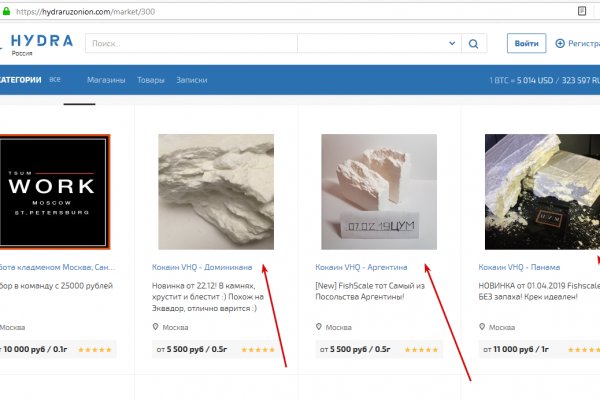Switch to the Магазины tab
600x400 pixels.
[x=106, y=79]
